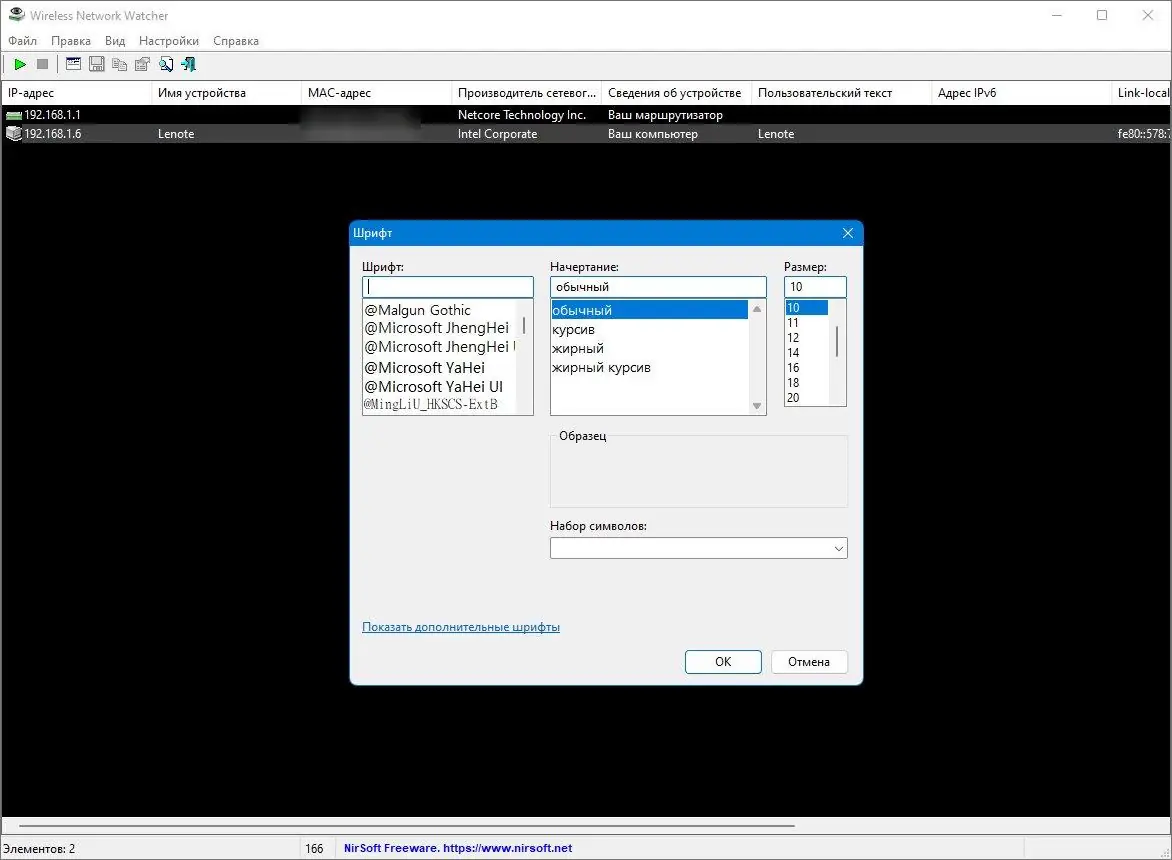Select the Intel Corporate cell
This screenshot has height=860, width=1172.
pos(497,134)
